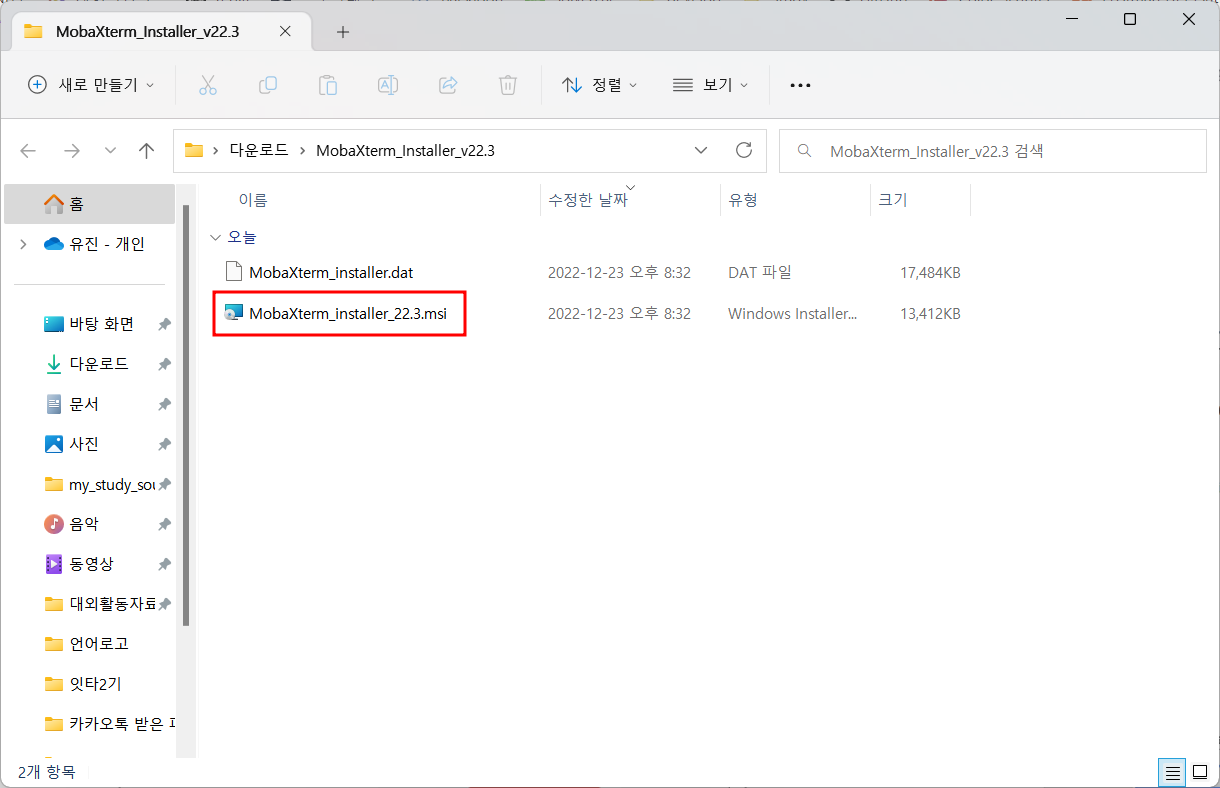Sort by 수정한 날짜 column header
The height and width of the screenshot is (788, 1220).
click(x=587, y=200)
